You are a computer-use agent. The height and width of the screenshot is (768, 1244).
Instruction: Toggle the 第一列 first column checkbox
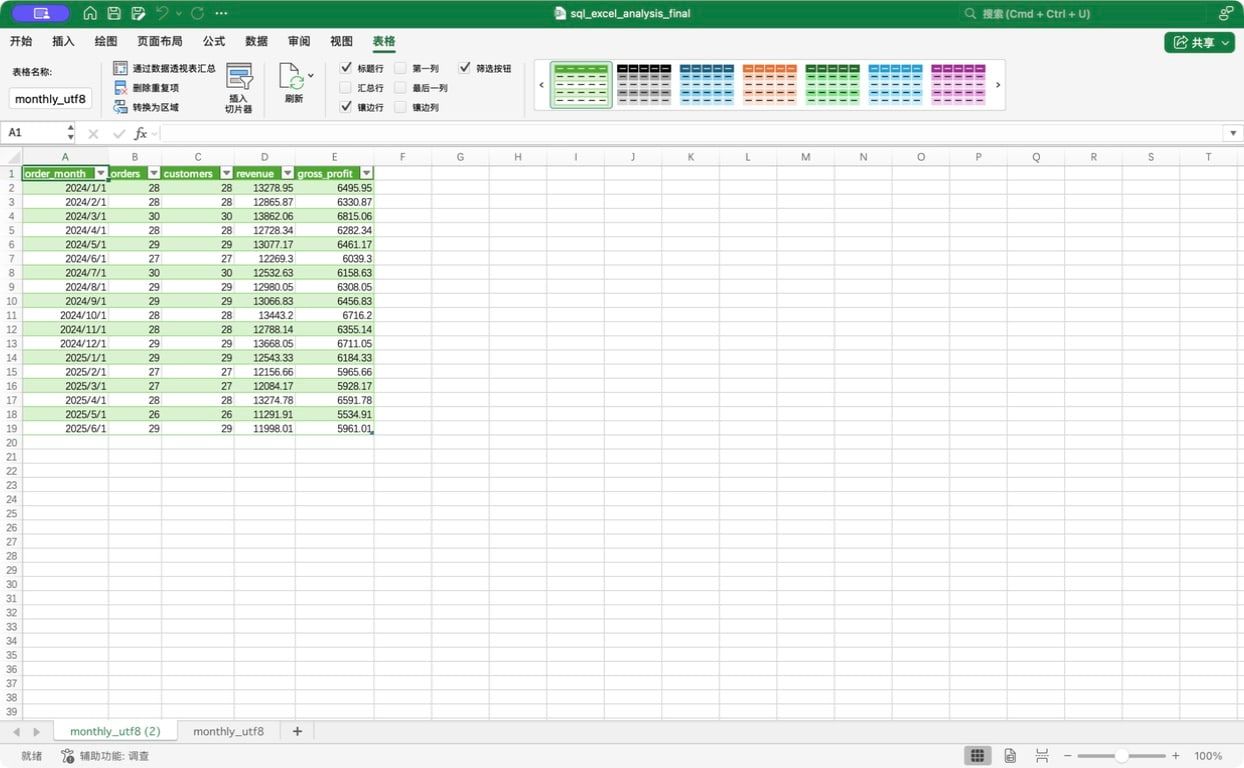coord(400,68)
